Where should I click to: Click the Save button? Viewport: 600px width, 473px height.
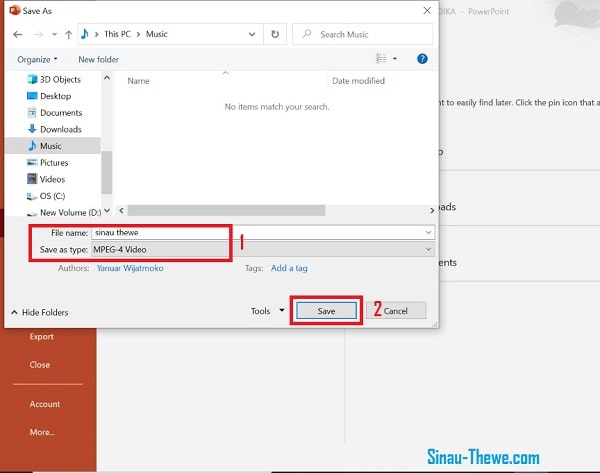326,311
